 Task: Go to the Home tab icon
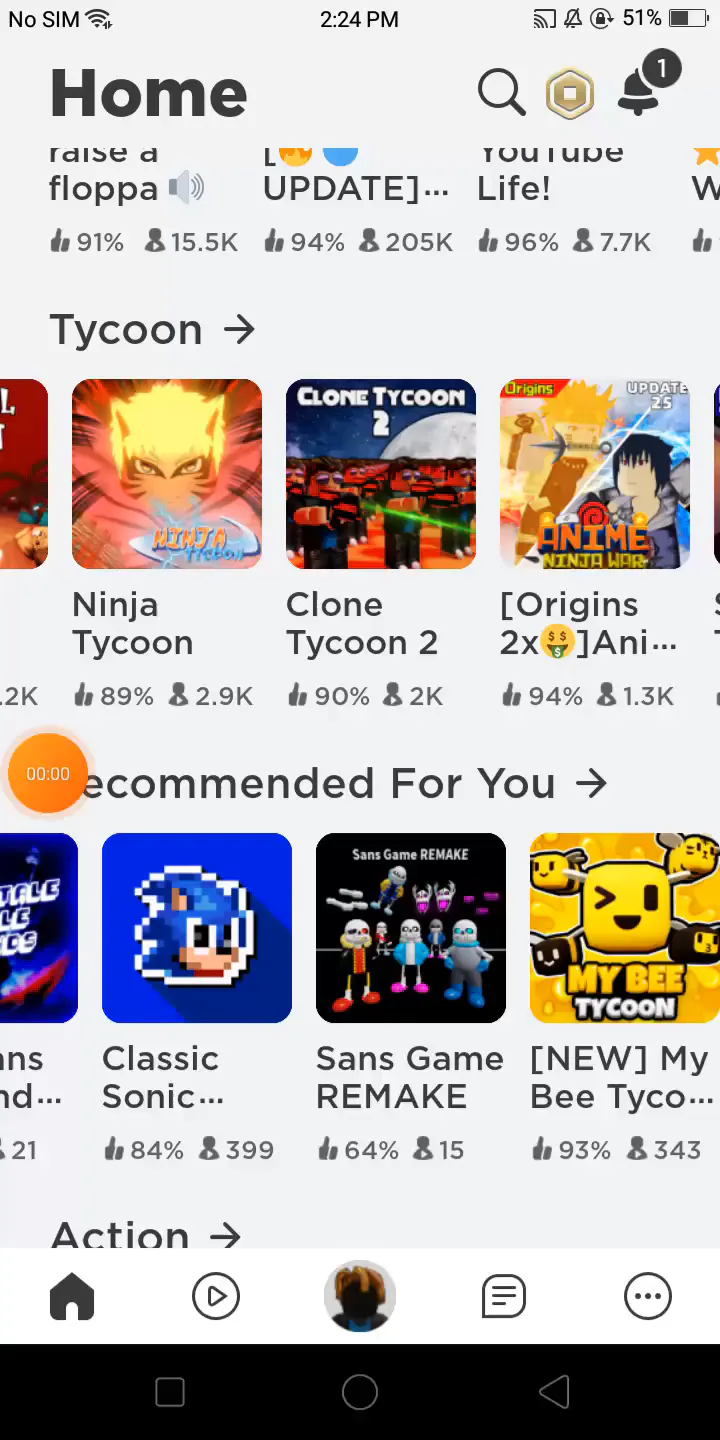click(x=72, y=1297)
